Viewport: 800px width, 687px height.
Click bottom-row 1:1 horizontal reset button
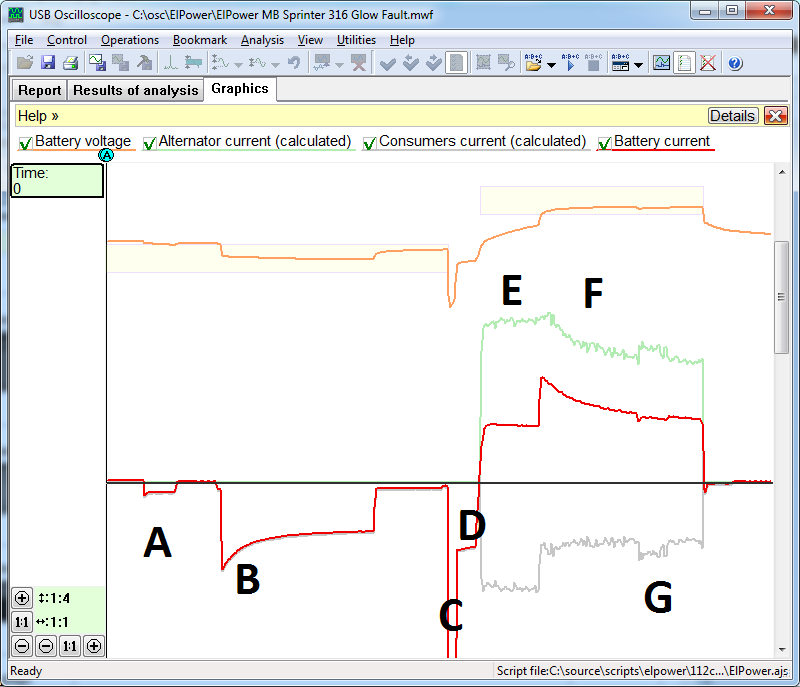[70, 646]
